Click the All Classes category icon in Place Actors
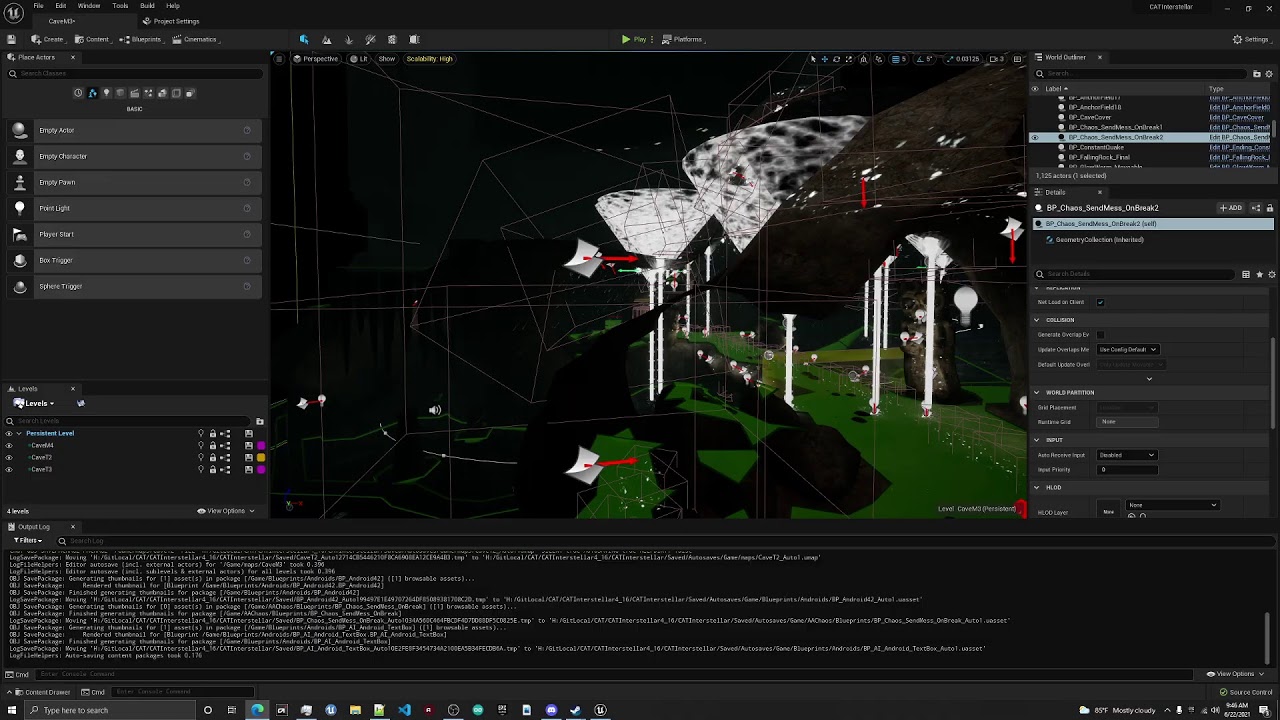The image size is (1280, 720). (x=190, y=93)
